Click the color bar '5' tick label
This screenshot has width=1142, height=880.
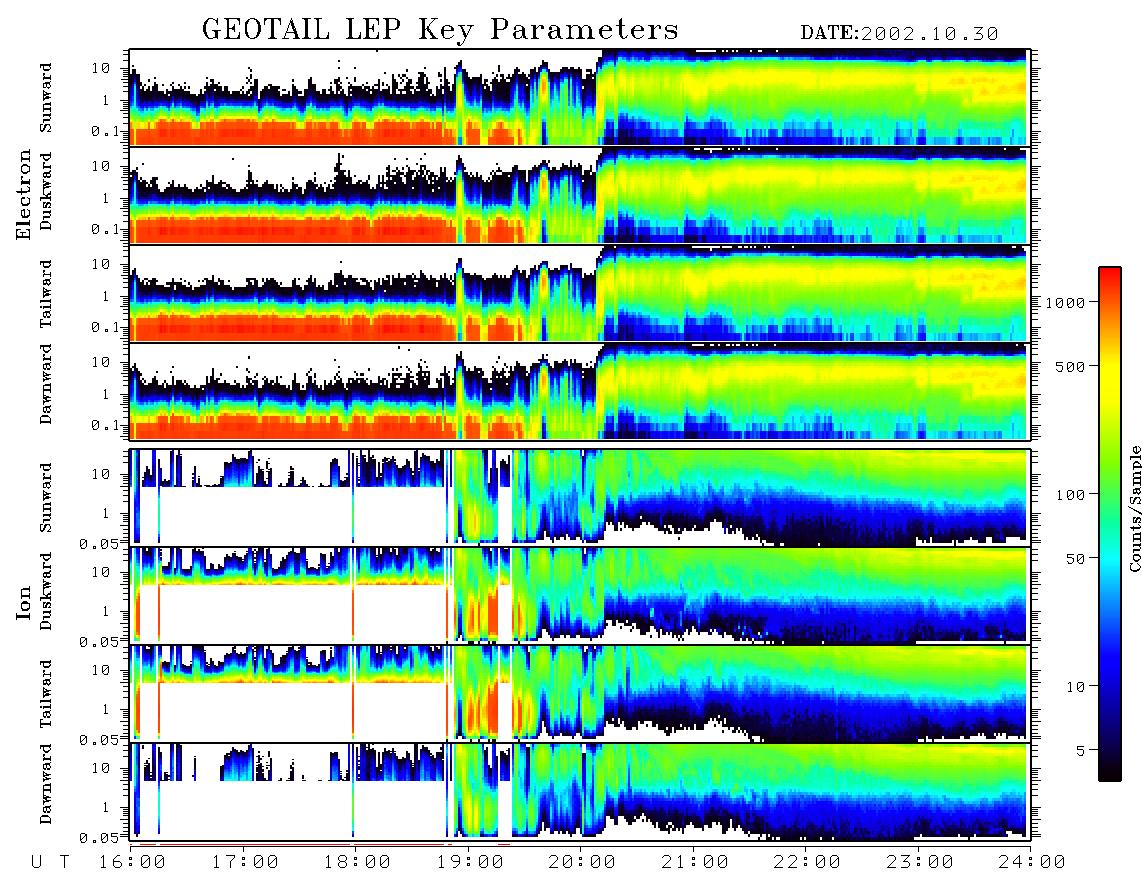[1081, 750]
